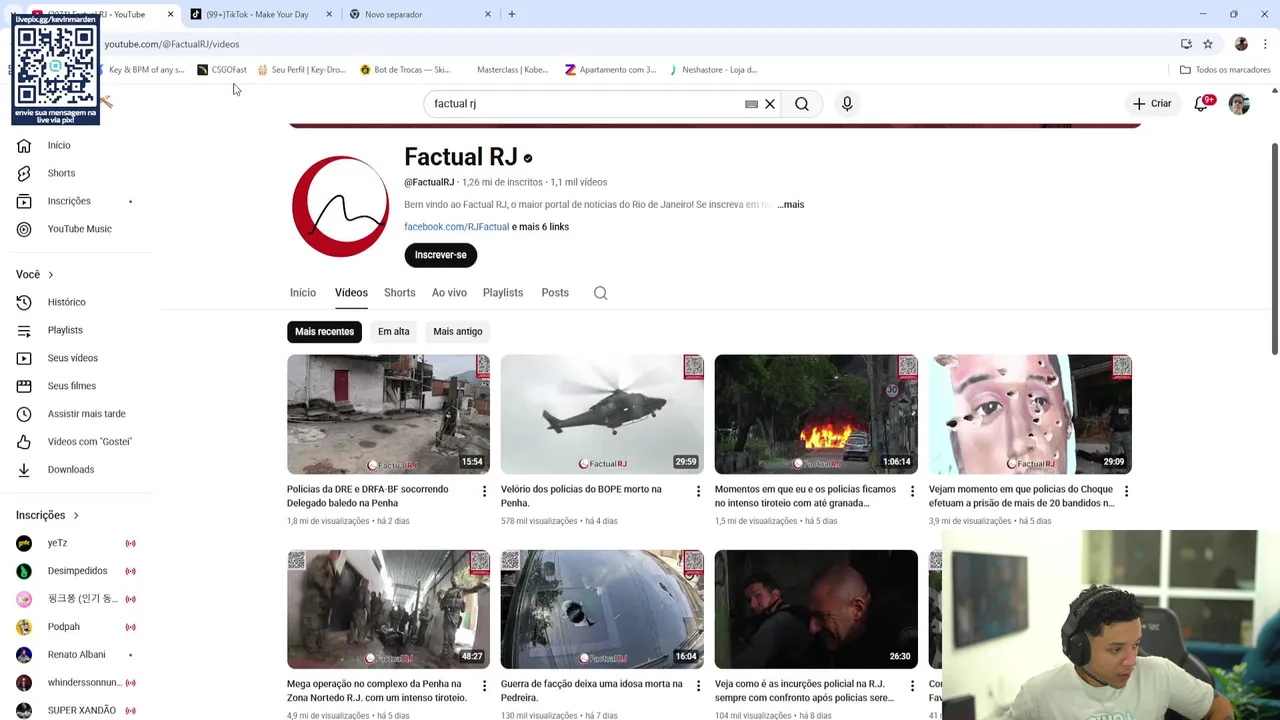Select Mais antigo filter chip
The width and height of the screenshot is (1280, 720).
tap(458, 332)
